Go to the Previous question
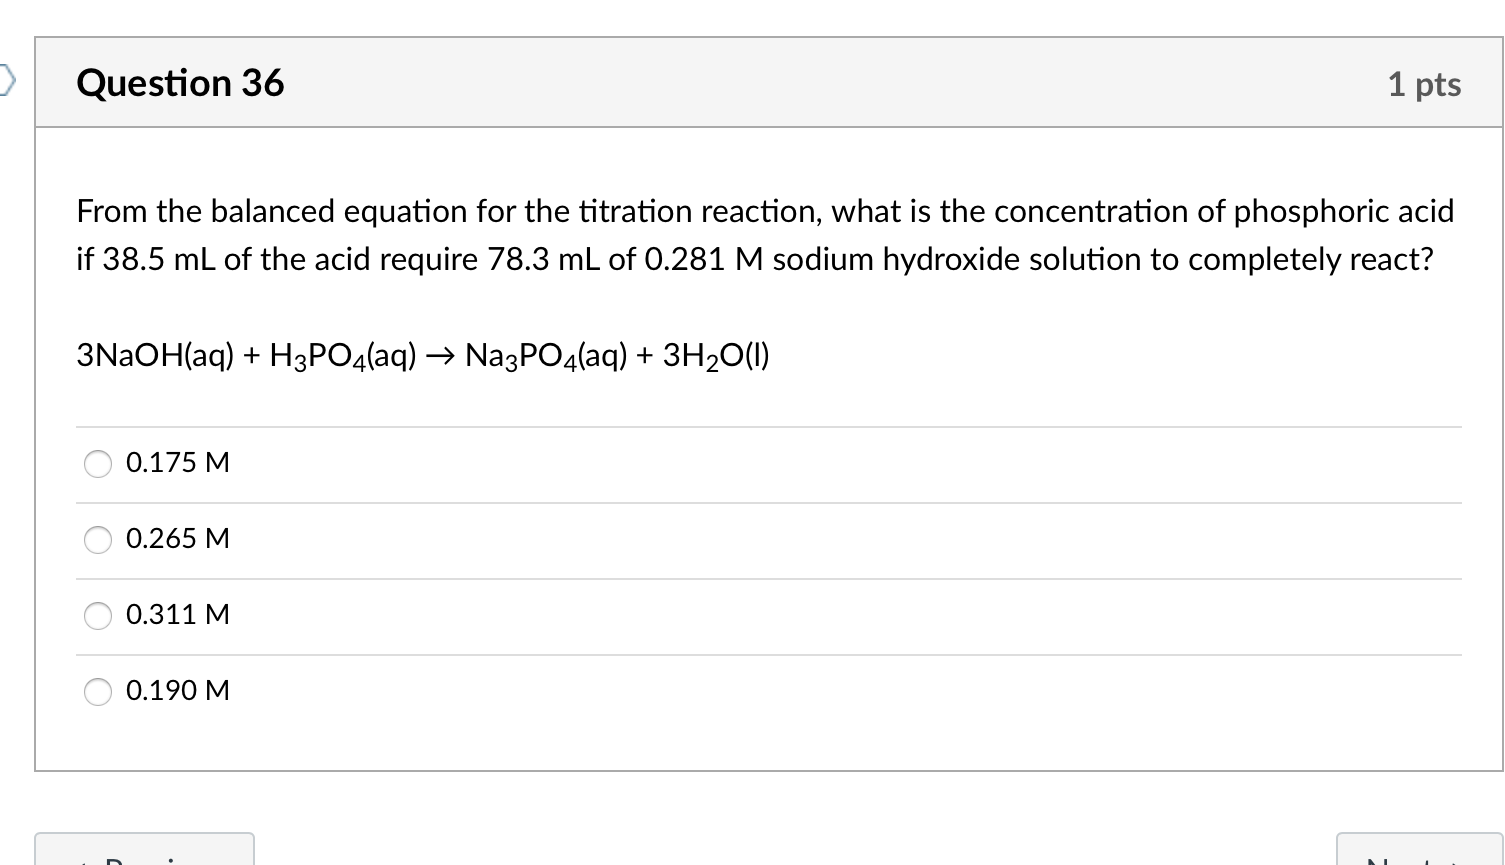The height and width of the screenshot is (865, 1505). [x=144, y=851]
